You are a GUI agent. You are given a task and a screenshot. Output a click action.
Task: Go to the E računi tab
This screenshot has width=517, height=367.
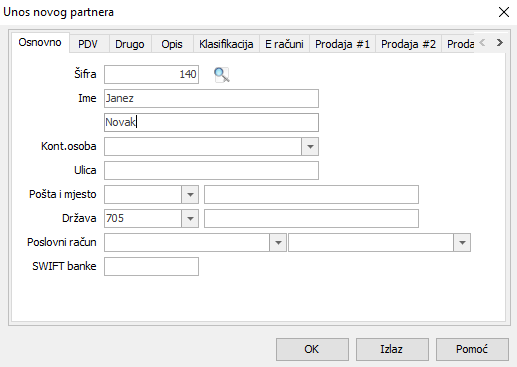click(284, 44)
